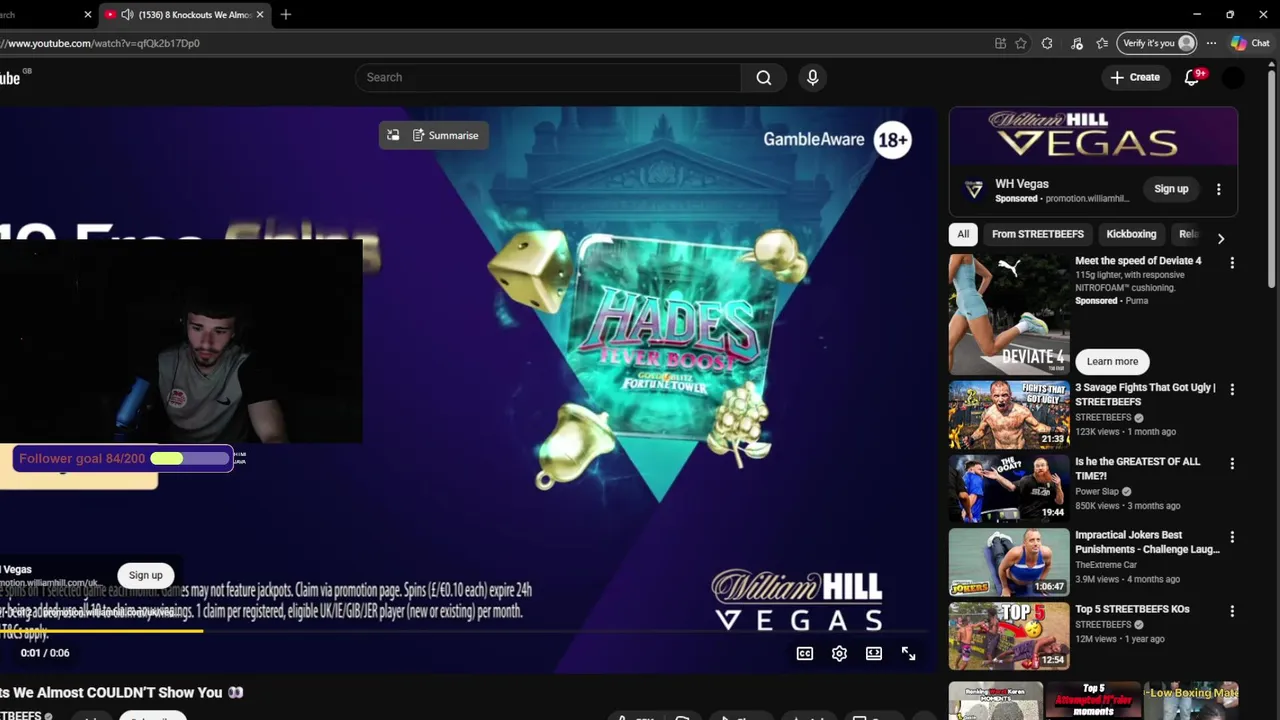Select the Kickboxing filter chip

click(1131, 234)
